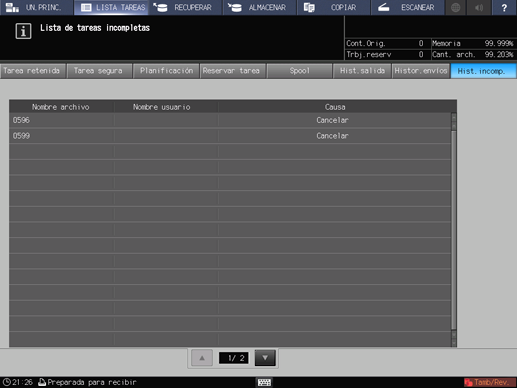517x388 pixels.
Task: Select the LISTA TAREAS top button
Action: [x=111, y=7]
